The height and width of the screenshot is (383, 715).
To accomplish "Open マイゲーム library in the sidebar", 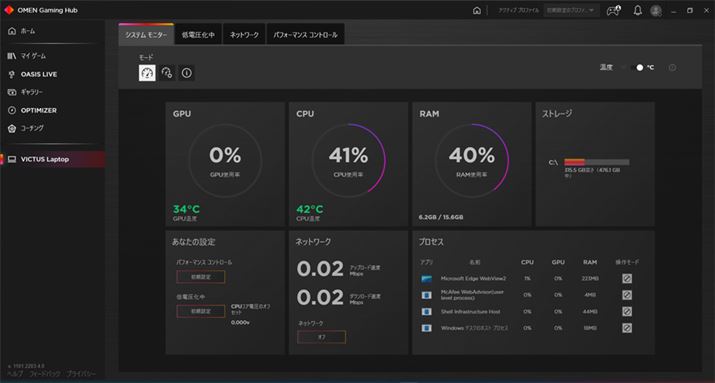I will pyautogui.click(x=27, y=56).
